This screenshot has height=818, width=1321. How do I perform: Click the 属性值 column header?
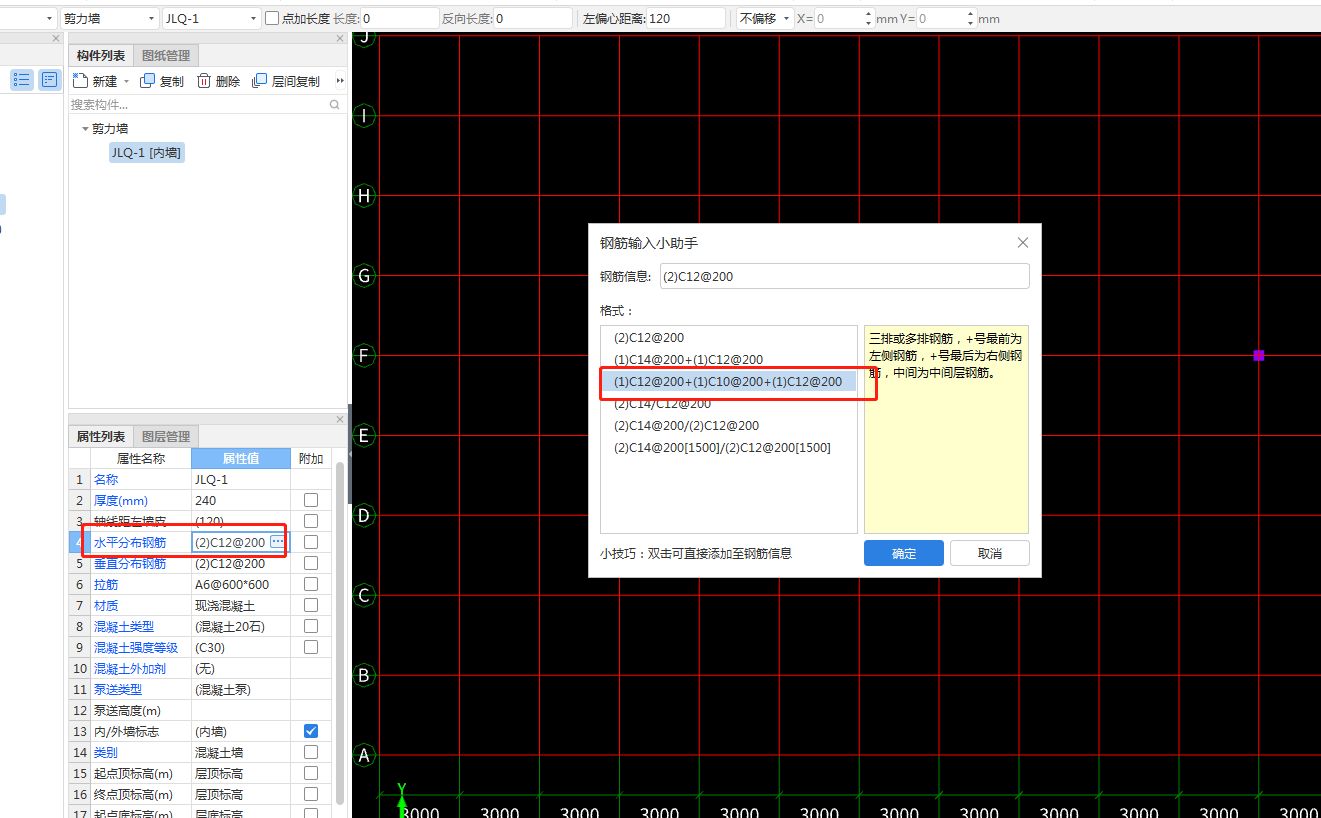click(241, 458)
